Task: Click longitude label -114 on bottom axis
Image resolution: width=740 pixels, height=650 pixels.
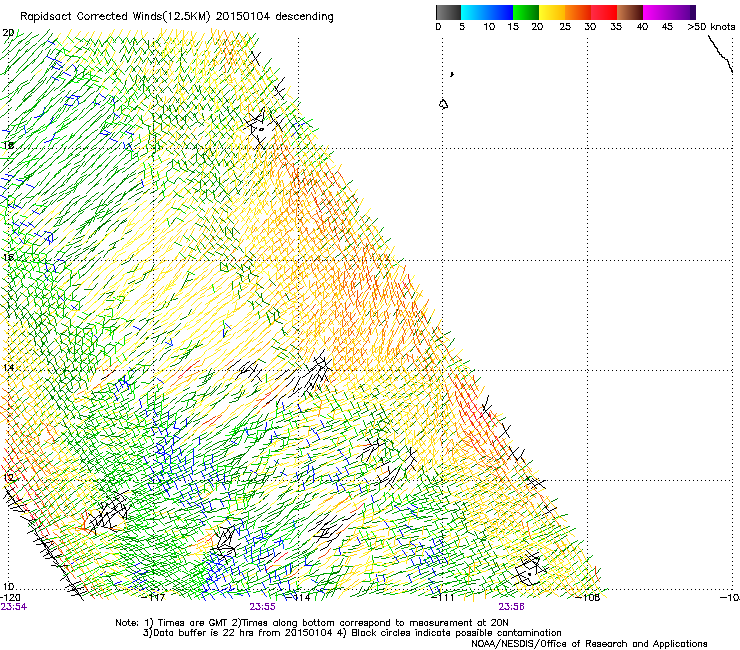Action: click(299, 598)
